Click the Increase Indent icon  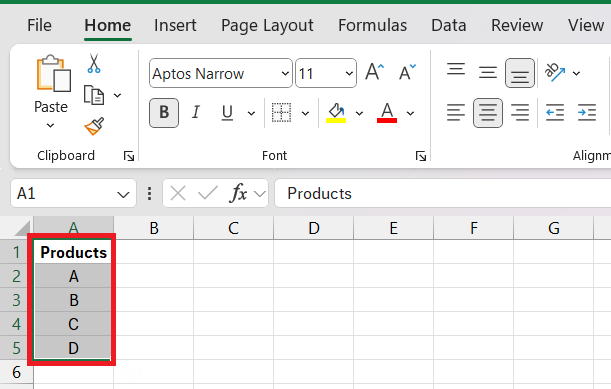[x=587, y=113]
